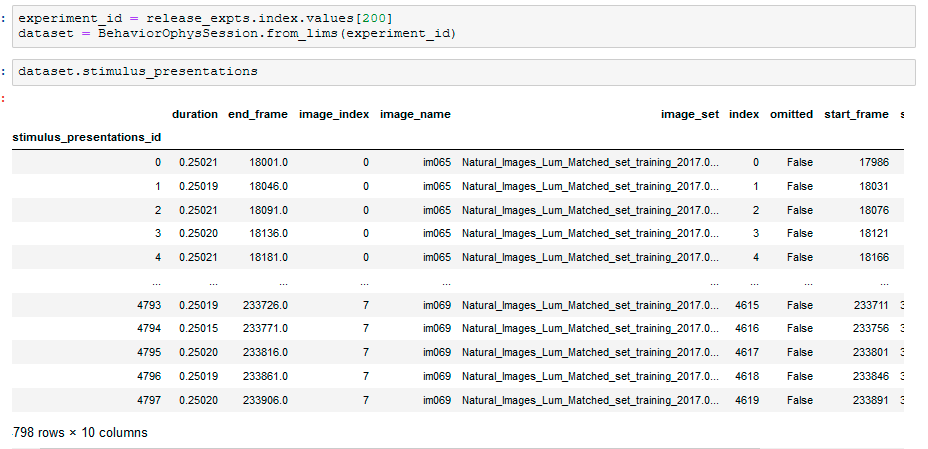Screen dimensions: 928x449
Task: Click the stimulus_presentations_id index label
Action: (86, 137)
